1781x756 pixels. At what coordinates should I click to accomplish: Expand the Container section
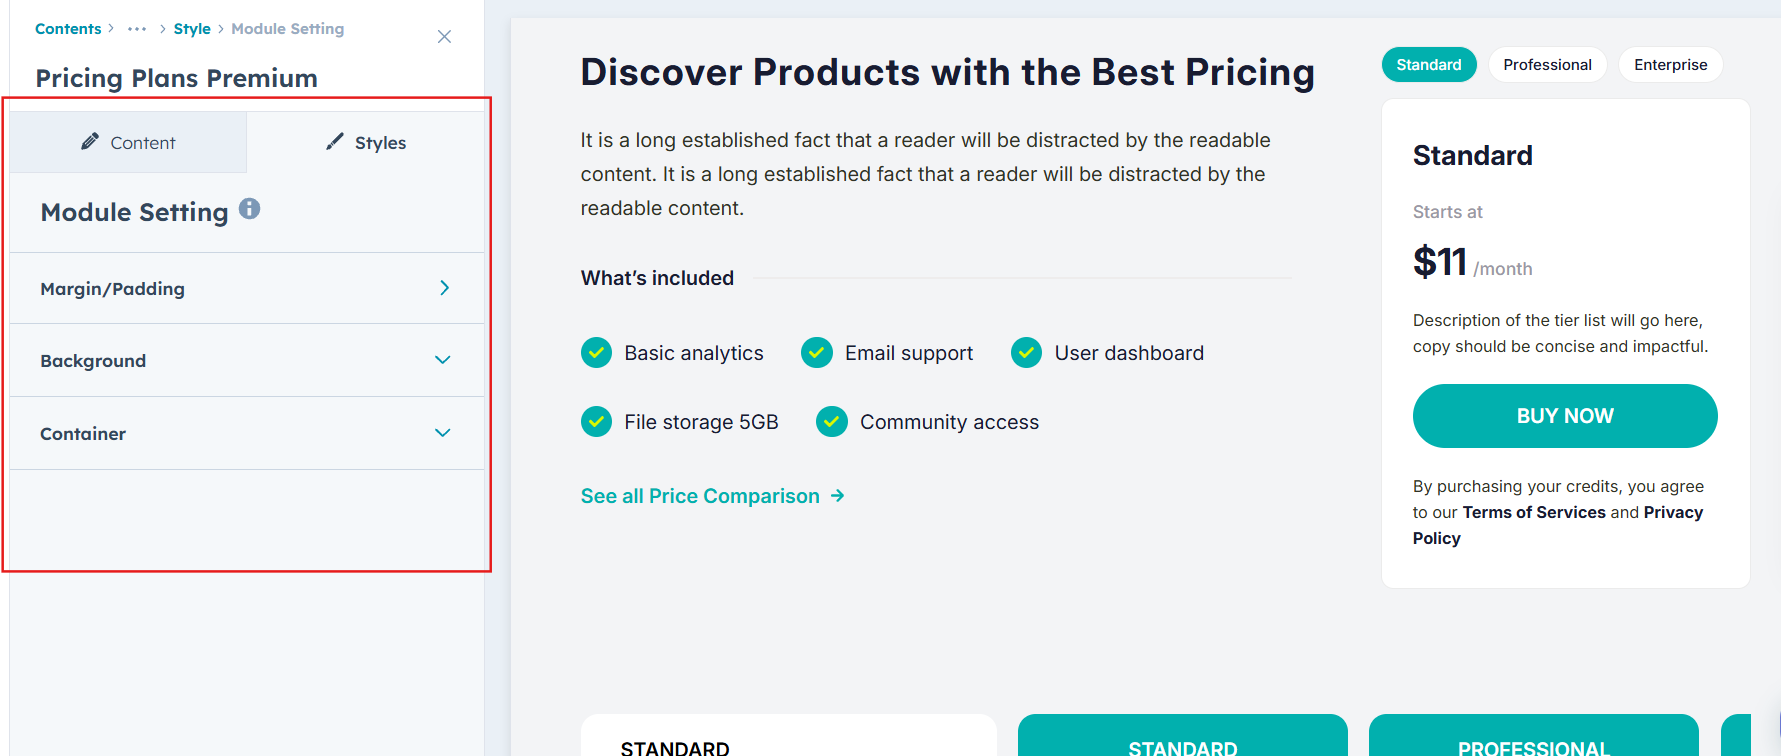pyautogui.click(x=443, y=433)
